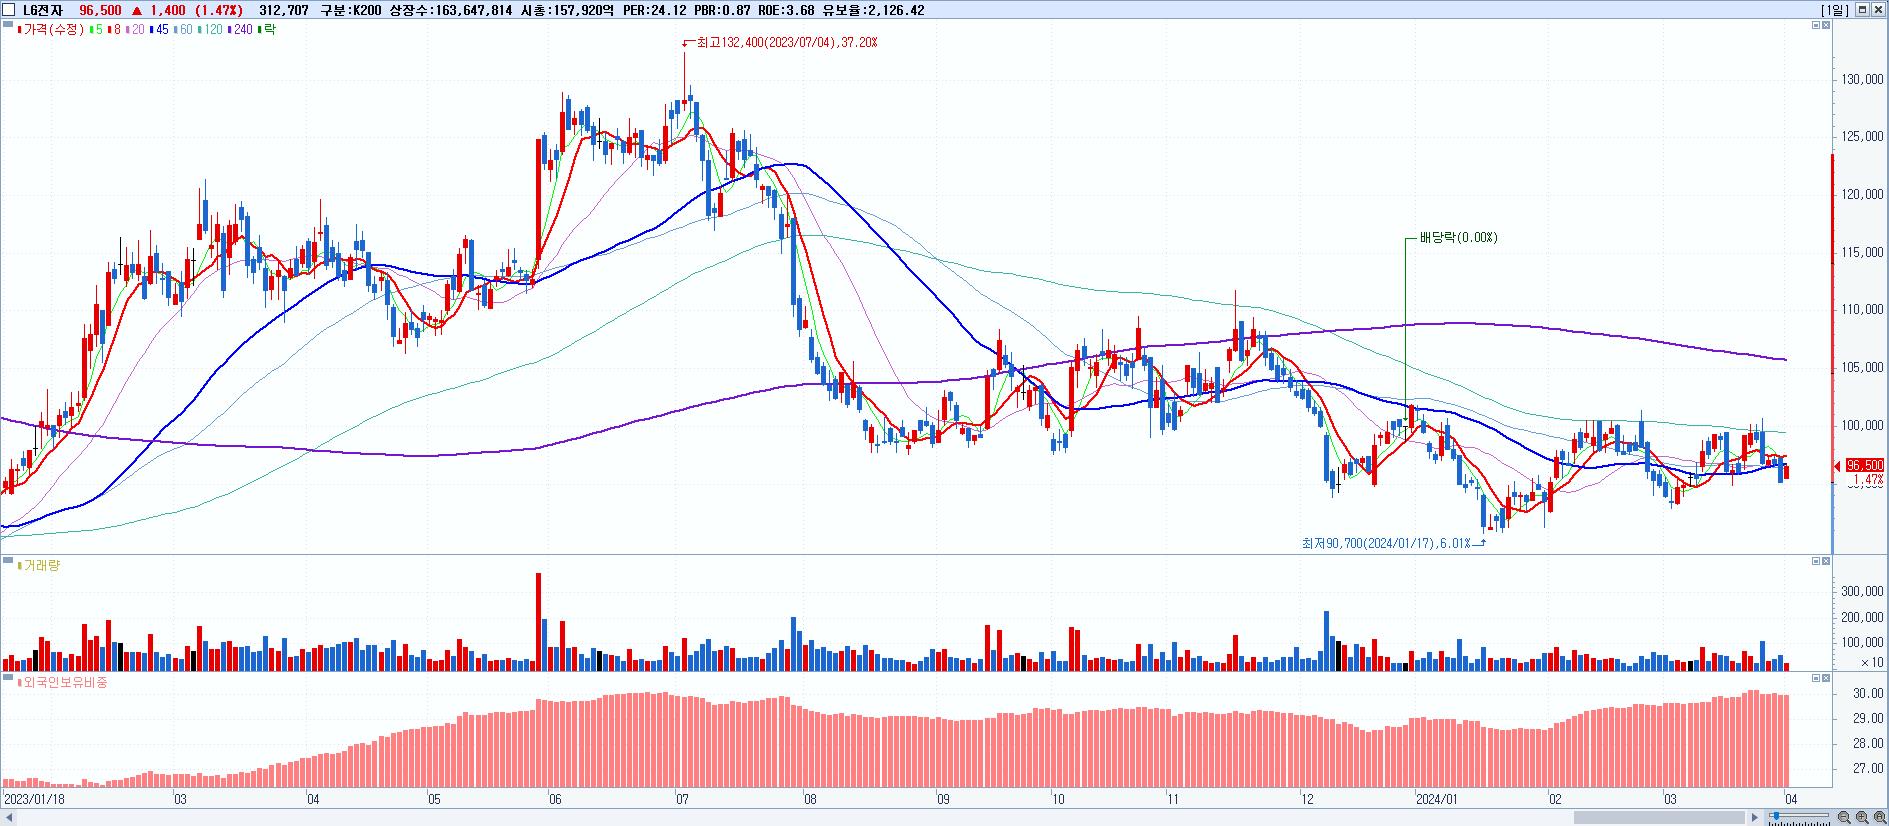
Task: Click the 시총:157,920억 header value
Action: [566, 10]
